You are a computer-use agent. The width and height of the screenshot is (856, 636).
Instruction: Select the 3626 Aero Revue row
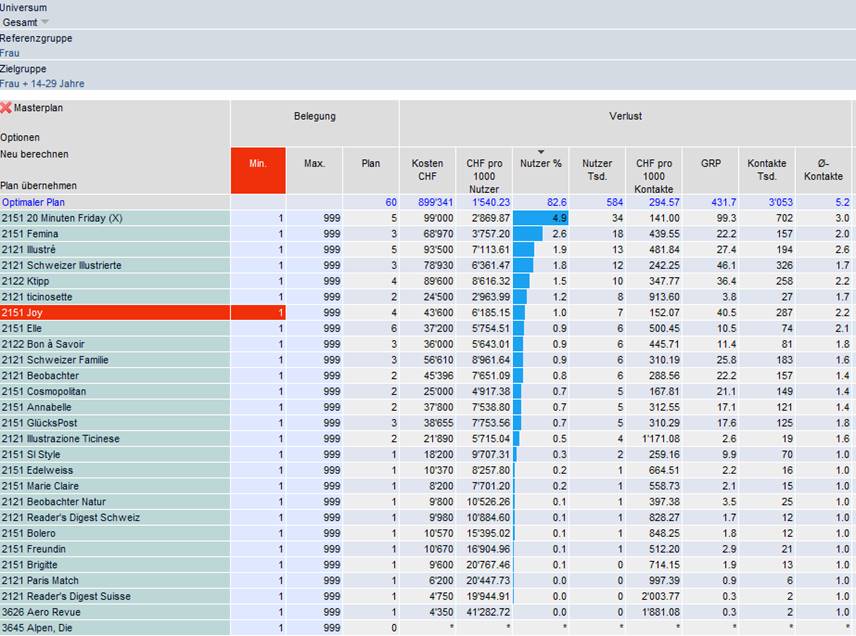[115, 613]
